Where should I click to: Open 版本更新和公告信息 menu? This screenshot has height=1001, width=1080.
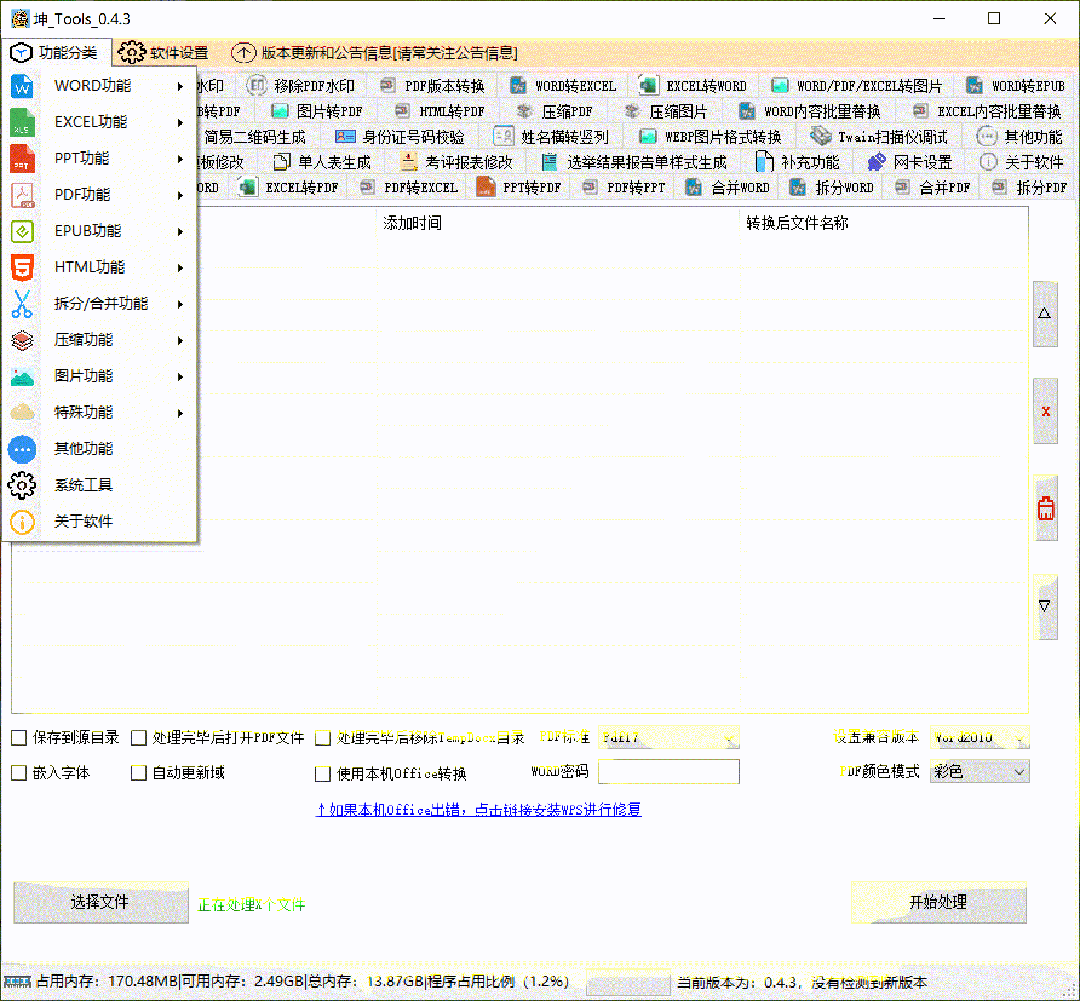tap(375, 52)
